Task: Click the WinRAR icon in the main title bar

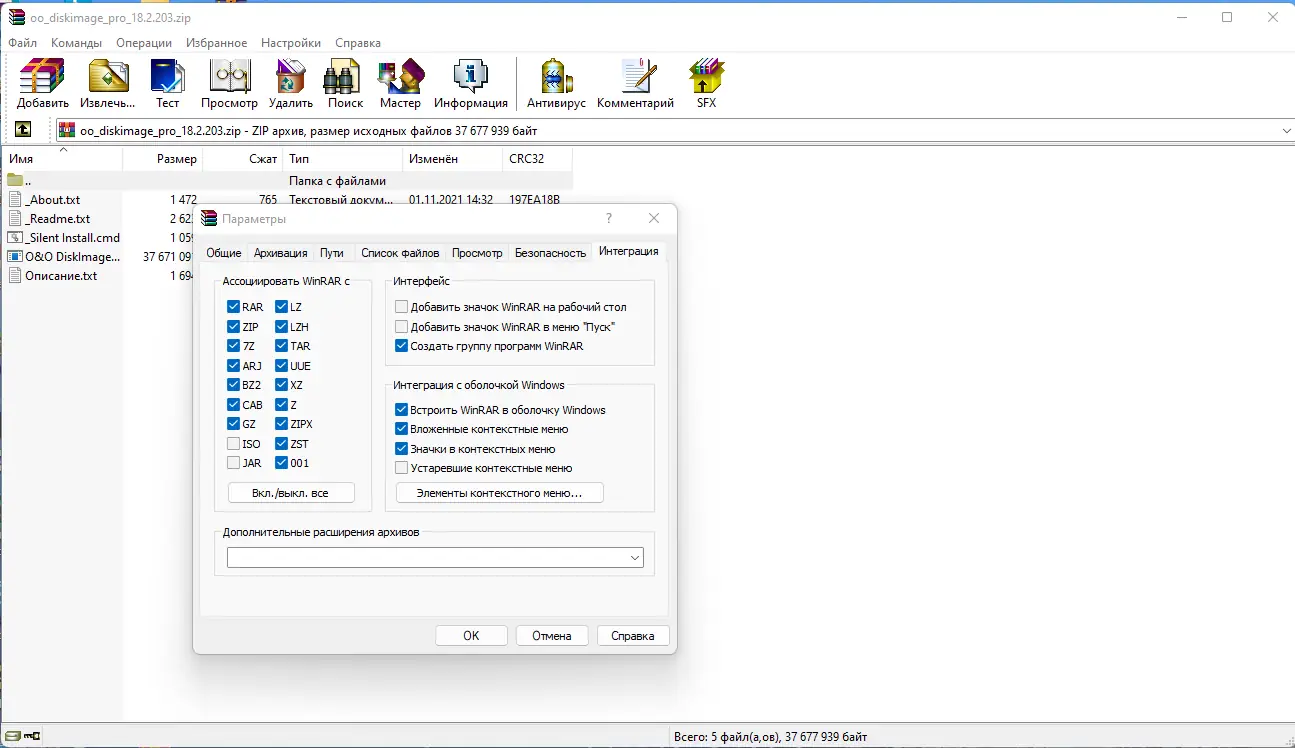Action: [x=17, y=17]
